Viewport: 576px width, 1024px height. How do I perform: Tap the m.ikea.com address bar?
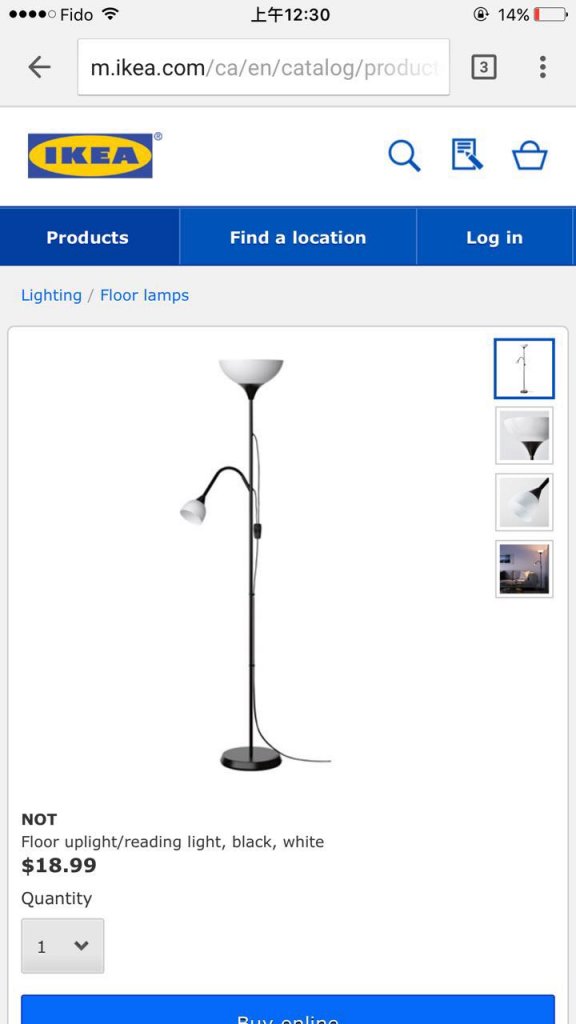pyautogui.click(x=264, y=67)
